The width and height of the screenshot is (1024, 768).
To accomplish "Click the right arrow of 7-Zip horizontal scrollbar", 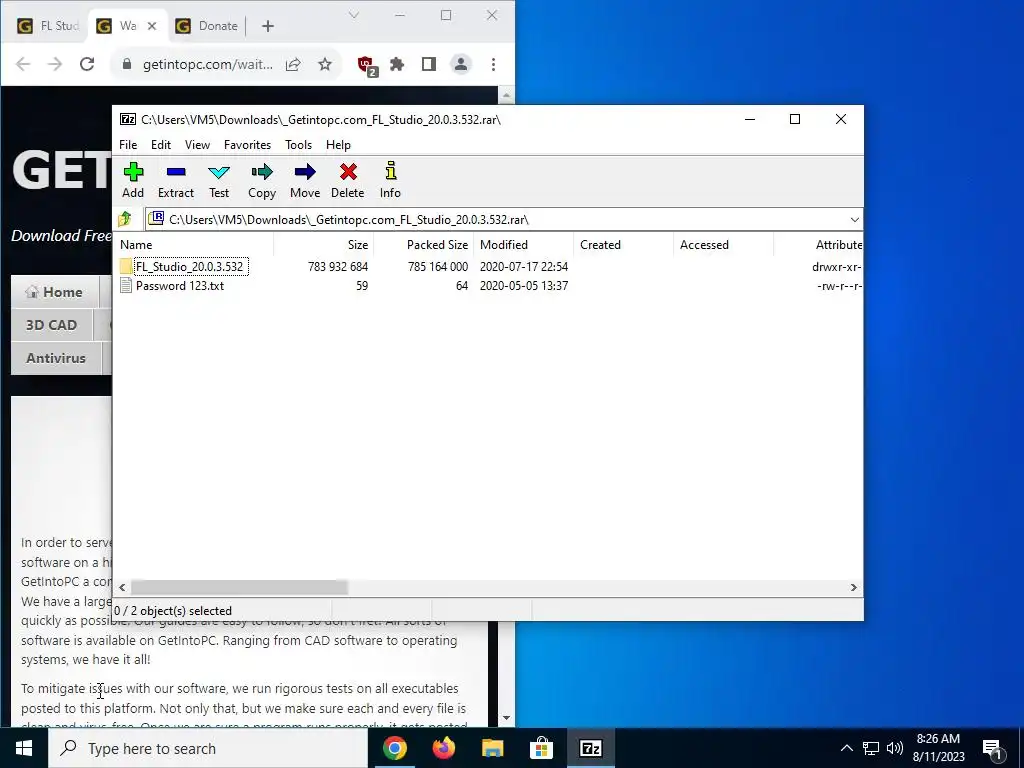I will tap(854, 587).
